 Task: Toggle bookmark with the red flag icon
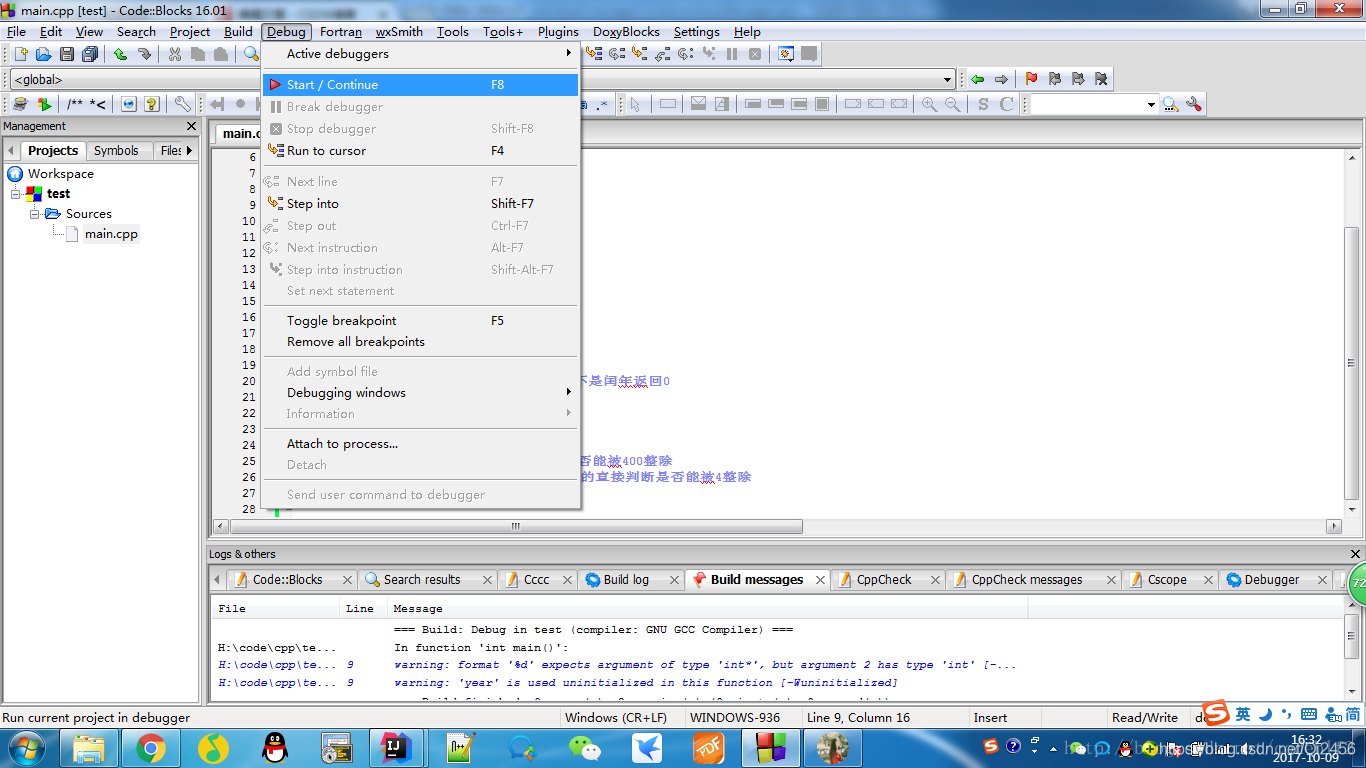tap(1031, 79)
